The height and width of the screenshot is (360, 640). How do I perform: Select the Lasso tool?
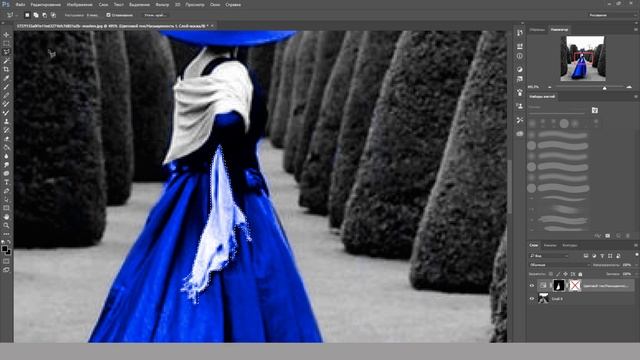click(6, 52)
